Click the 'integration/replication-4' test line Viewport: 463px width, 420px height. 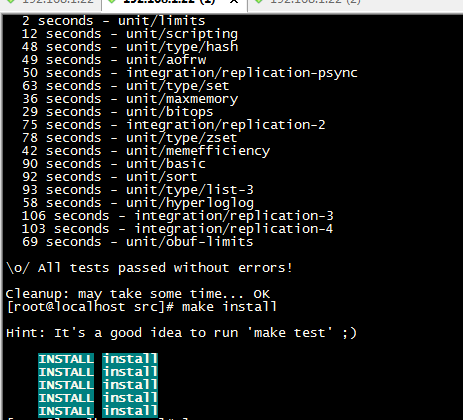pyautogui.click(x=178, y=229)
